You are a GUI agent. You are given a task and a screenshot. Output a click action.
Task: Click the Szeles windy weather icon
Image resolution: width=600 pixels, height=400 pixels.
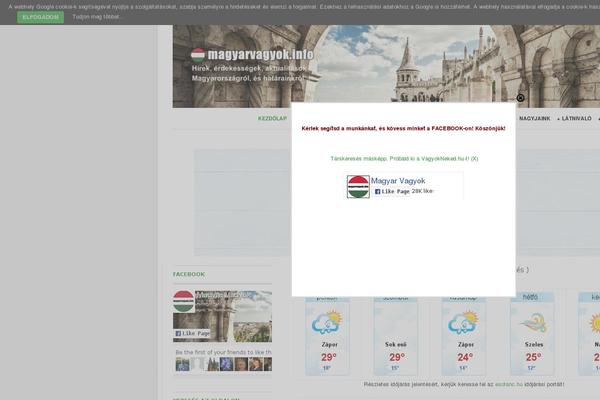point(533,323)
